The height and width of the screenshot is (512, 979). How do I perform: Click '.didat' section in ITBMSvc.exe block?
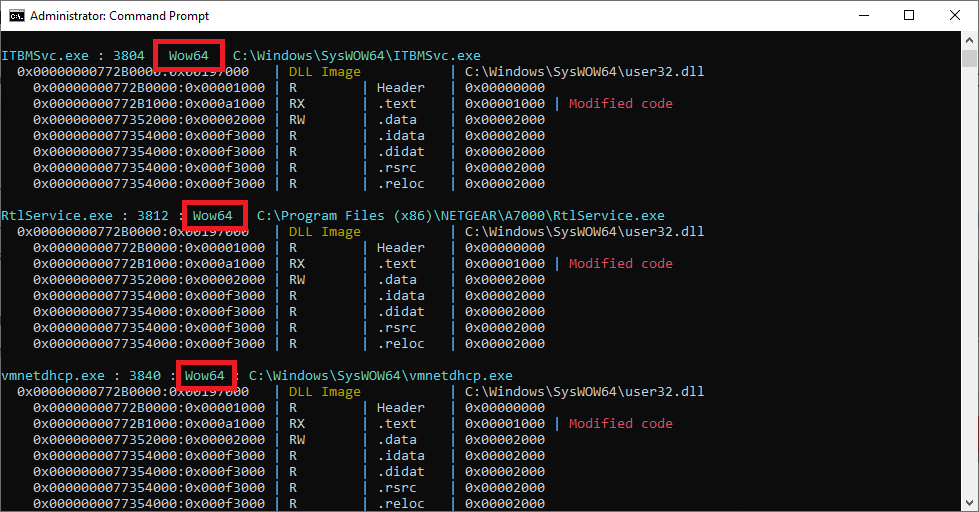coord(401,152)
